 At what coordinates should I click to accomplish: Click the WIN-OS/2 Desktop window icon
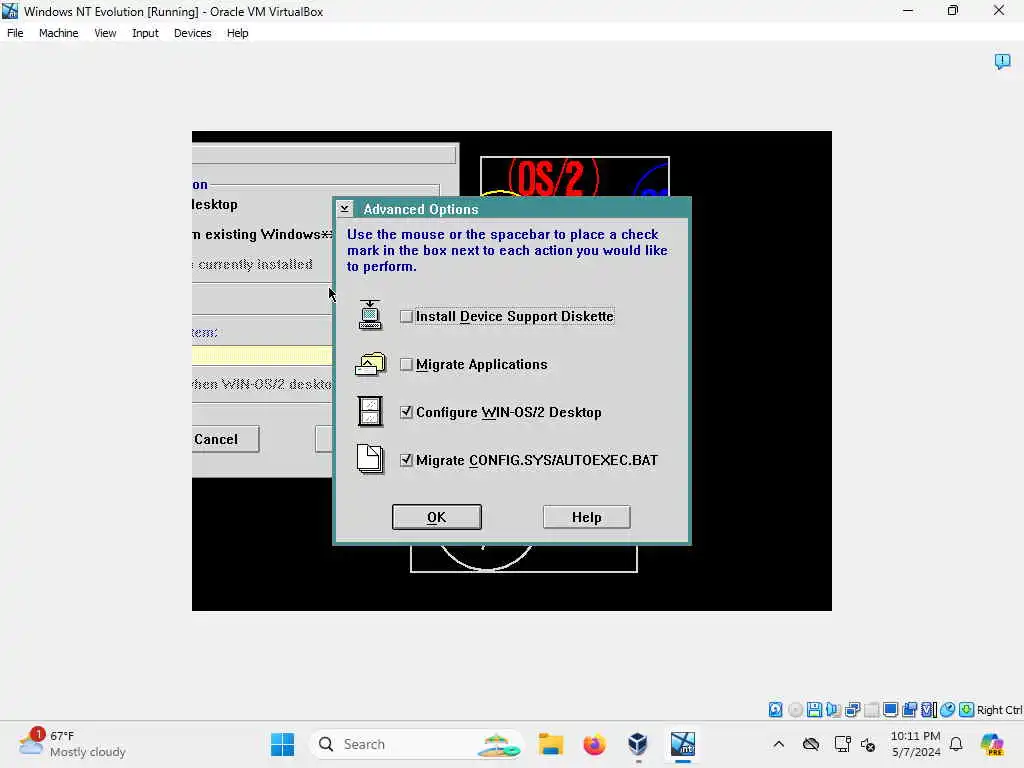pyautogui.click(x=370, y=411)
